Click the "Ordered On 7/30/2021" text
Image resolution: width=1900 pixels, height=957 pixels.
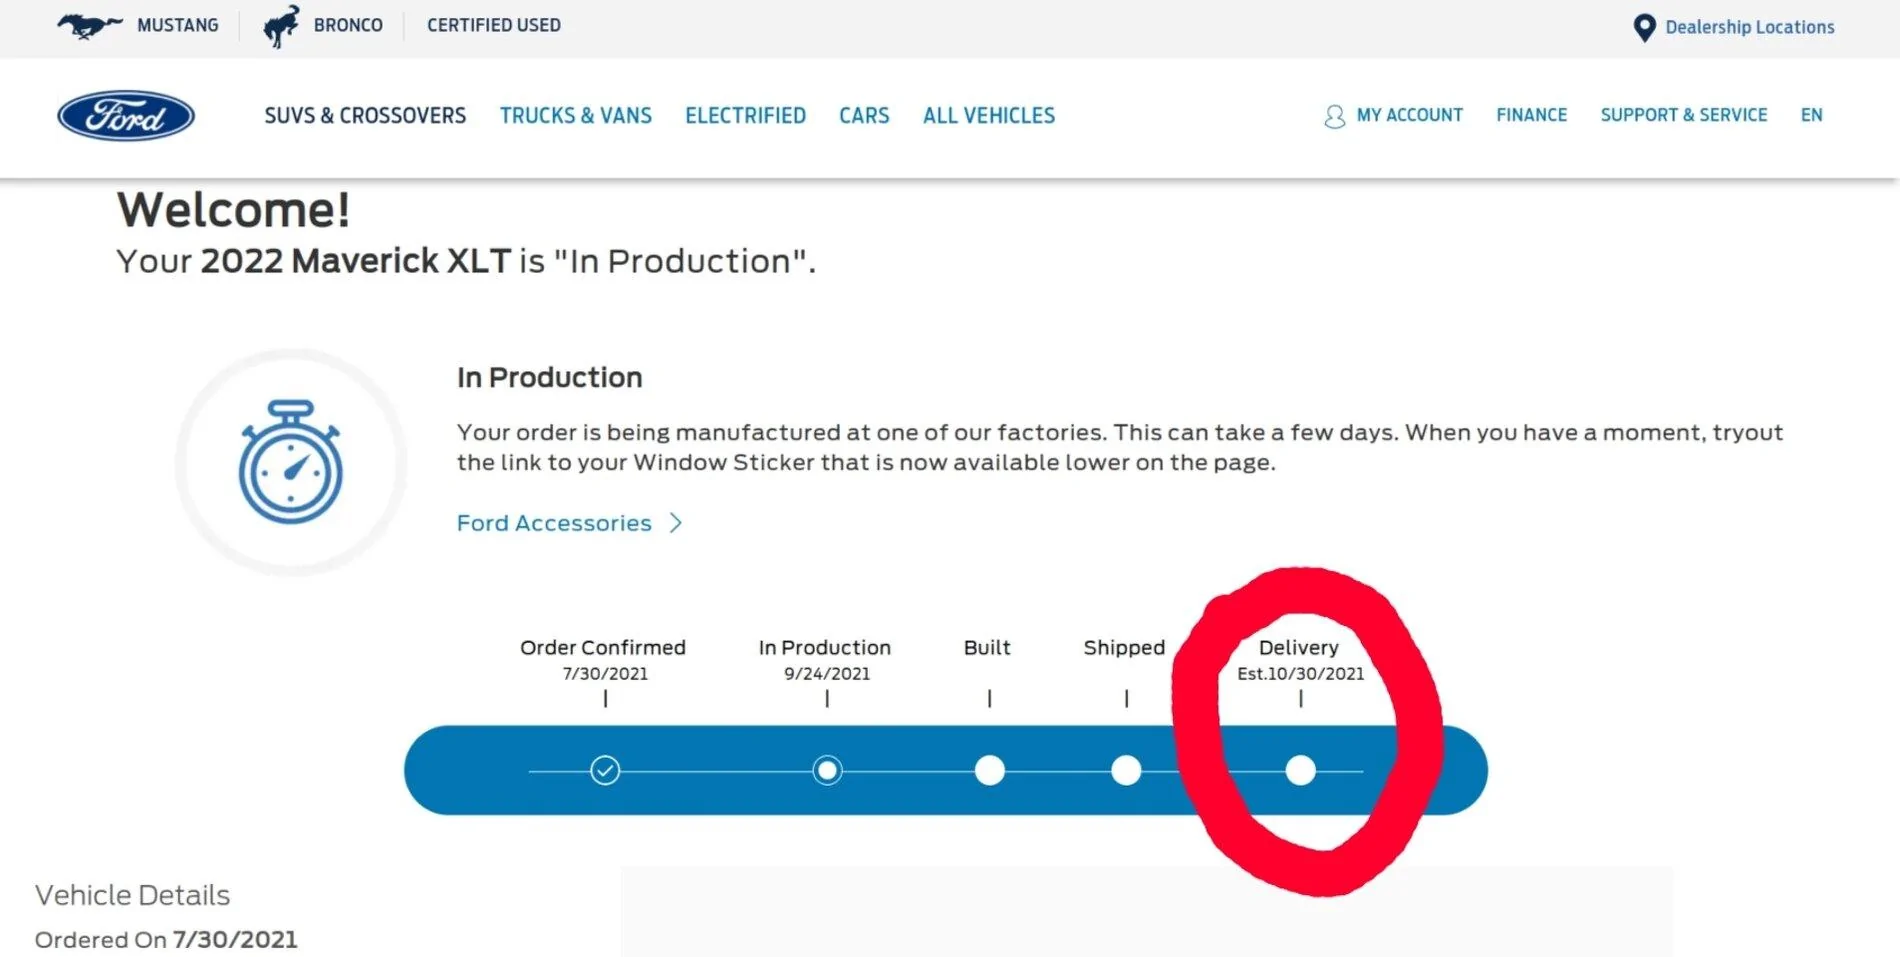(166, 940)
